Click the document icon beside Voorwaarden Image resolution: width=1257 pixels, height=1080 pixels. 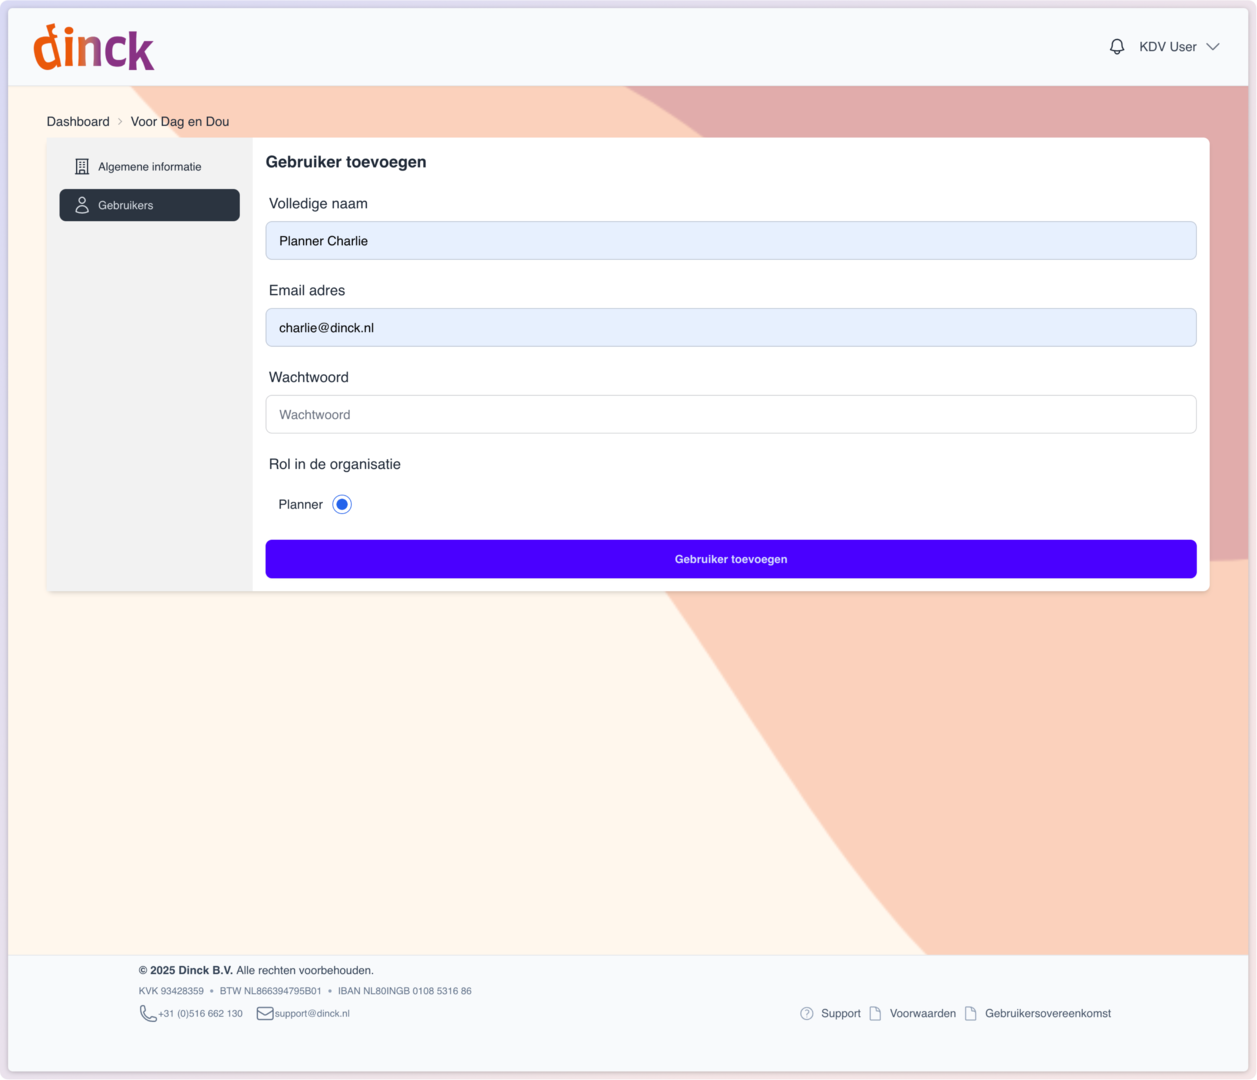coord(875,1013)
